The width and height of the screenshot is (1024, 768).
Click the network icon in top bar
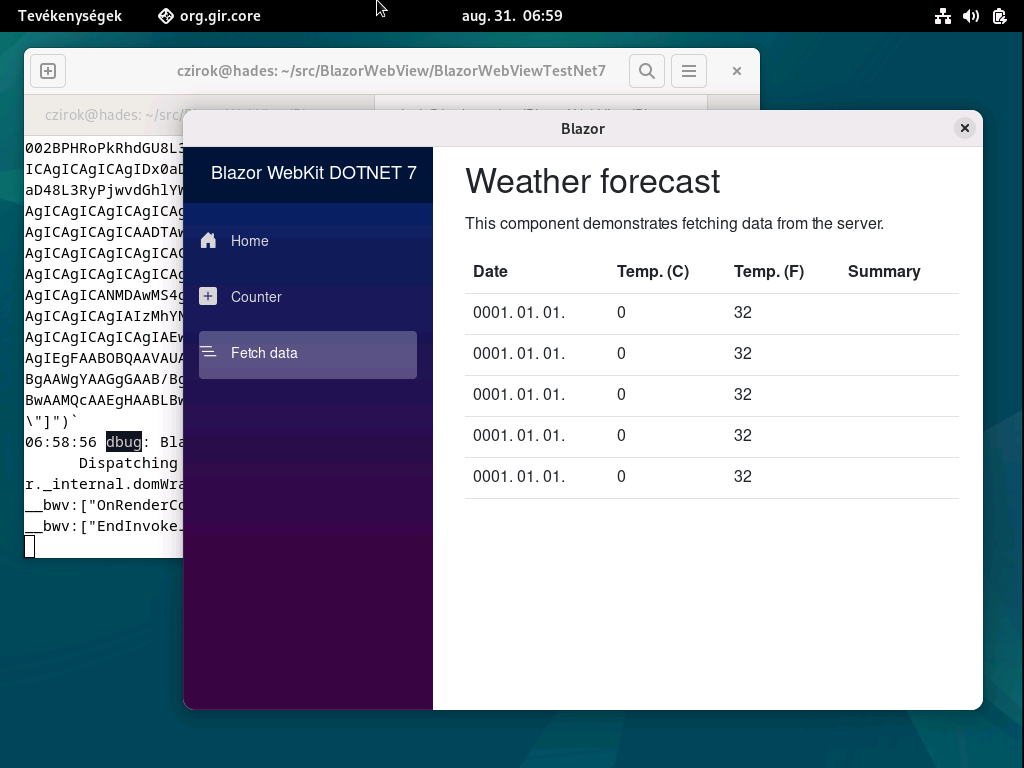click(x=942, y=15)
